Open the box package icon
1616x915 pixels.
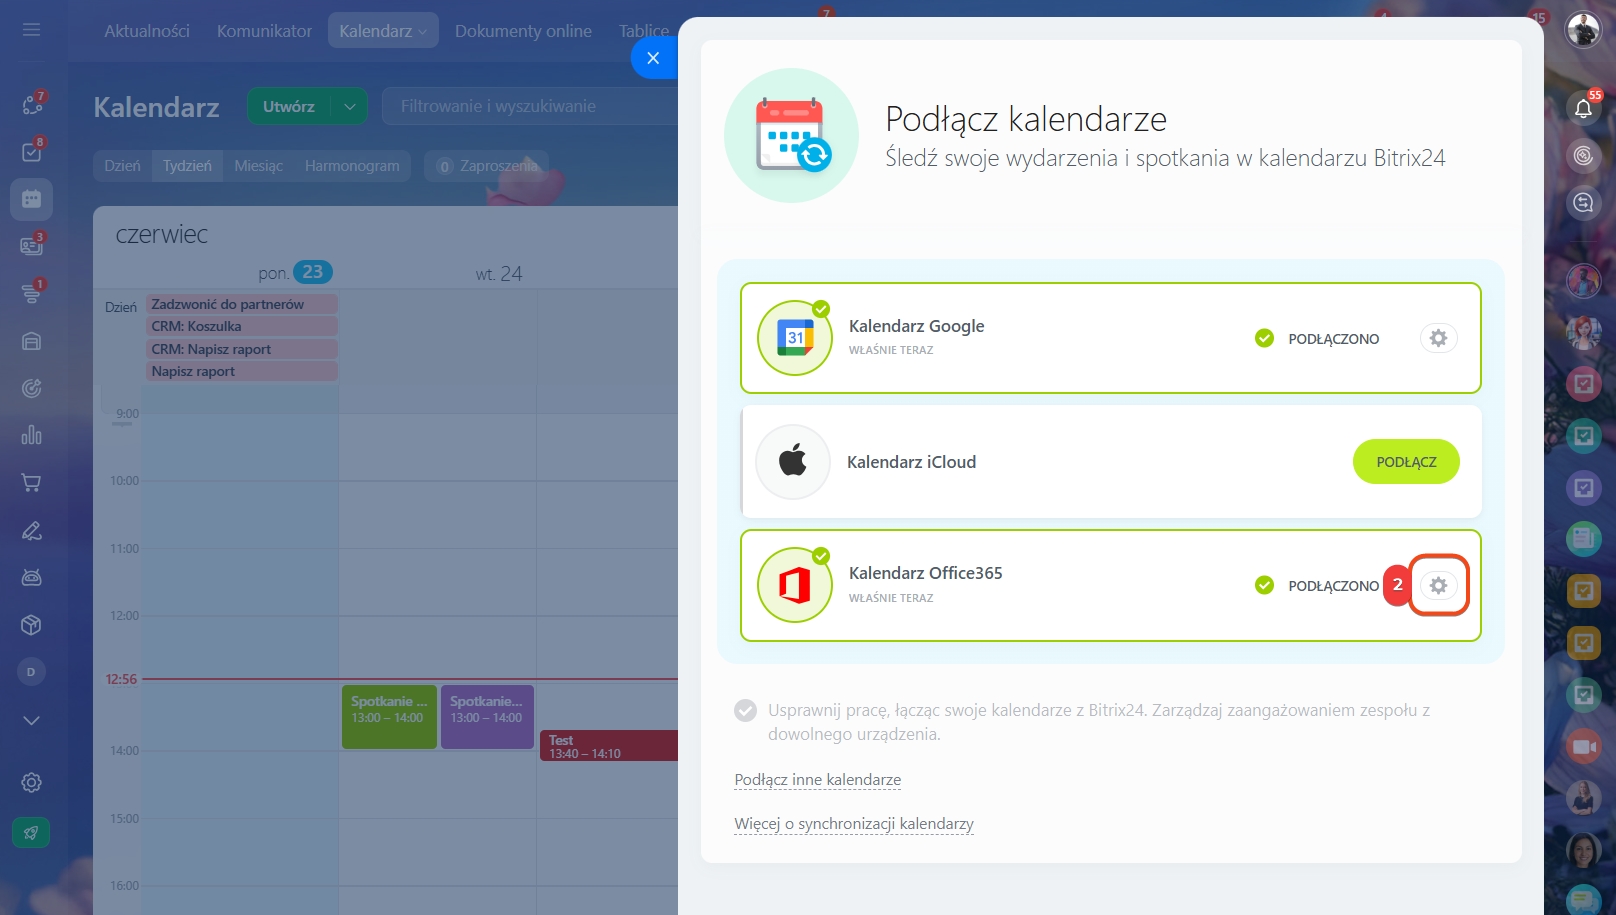click(x=31, y=625)
